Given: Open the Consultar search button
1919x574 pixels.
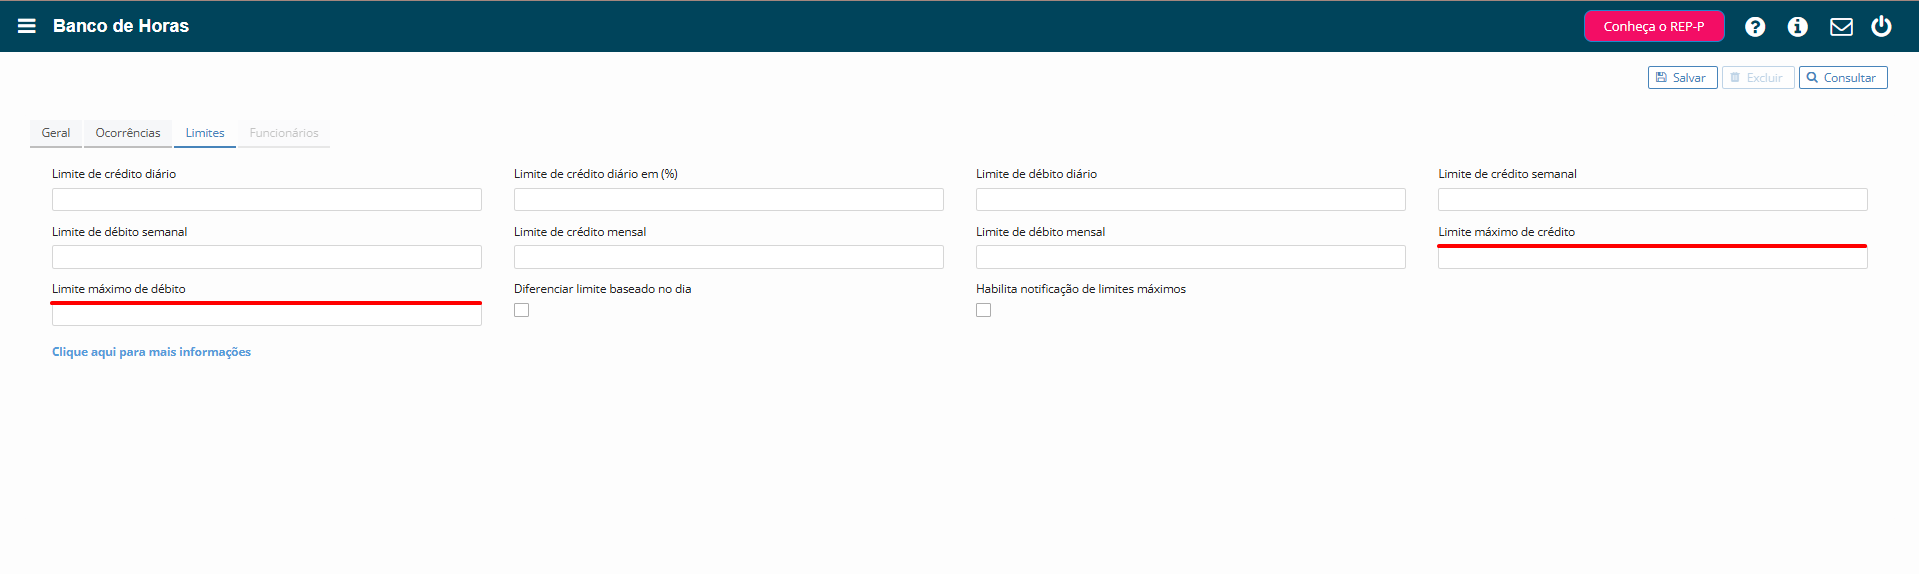Looking at the screenshot, I should (1842, 78).
